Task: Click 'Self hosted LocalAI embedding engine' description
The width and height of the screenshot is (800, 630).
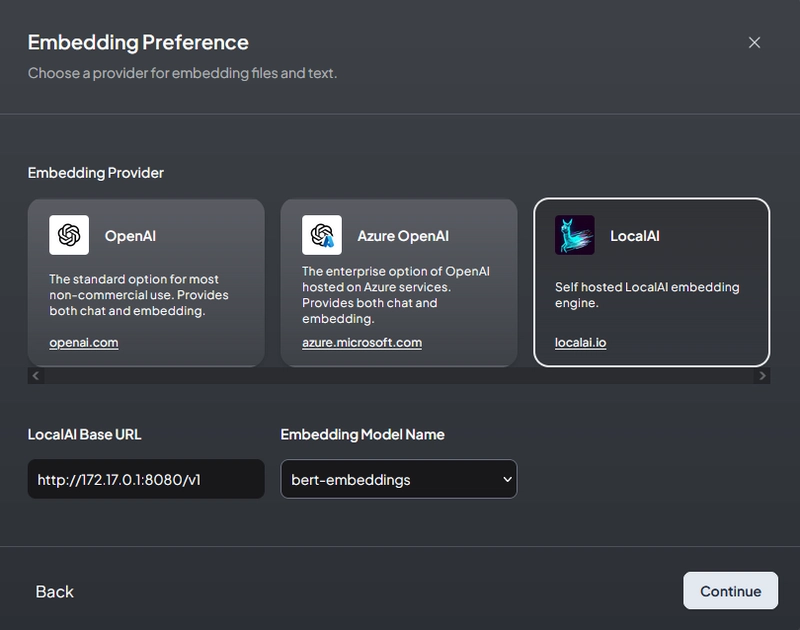Action: 647,295
